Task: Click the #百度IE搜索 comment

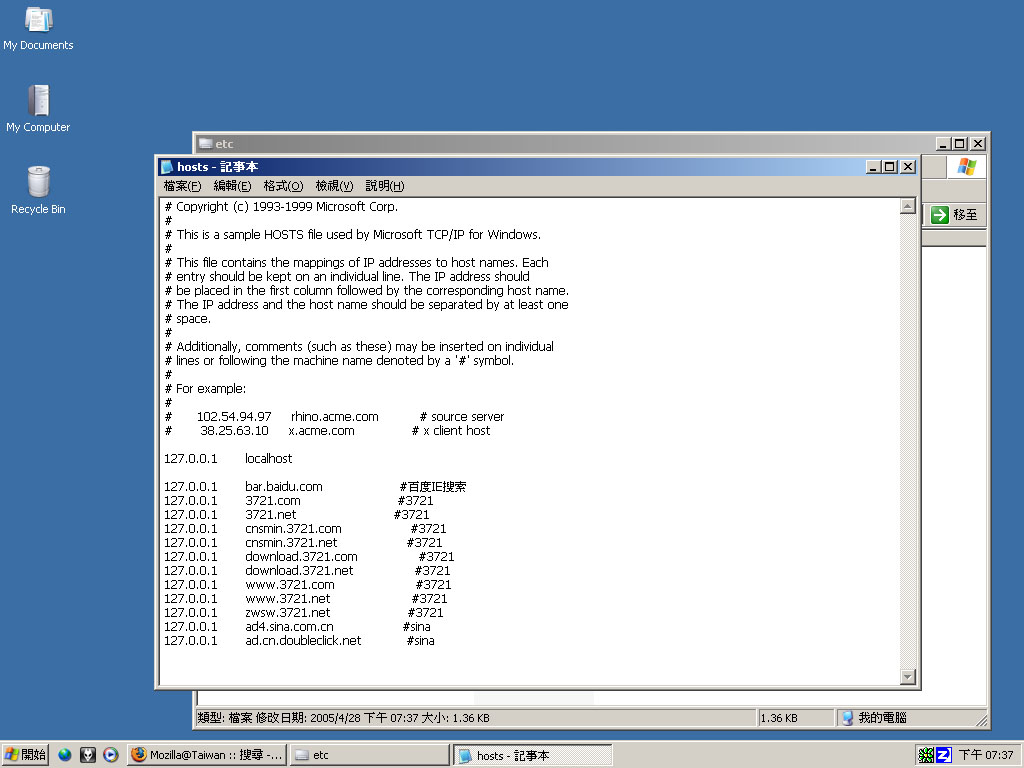Action: pyautogui.click(x=433, y=487)
